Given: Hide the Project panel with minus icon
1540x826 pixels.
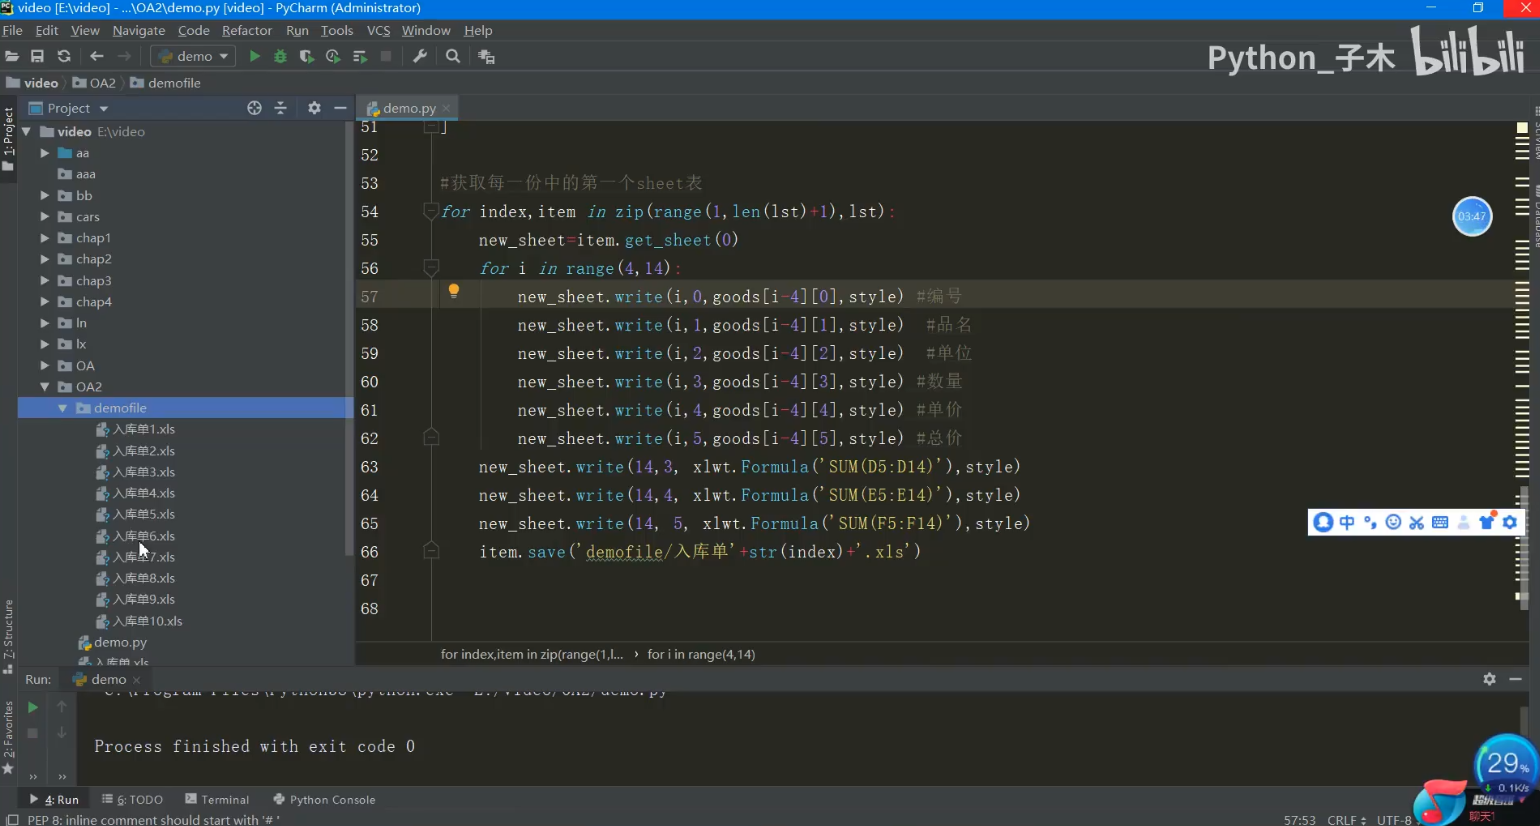Looking at the screenshot, I should coord(340,108).
